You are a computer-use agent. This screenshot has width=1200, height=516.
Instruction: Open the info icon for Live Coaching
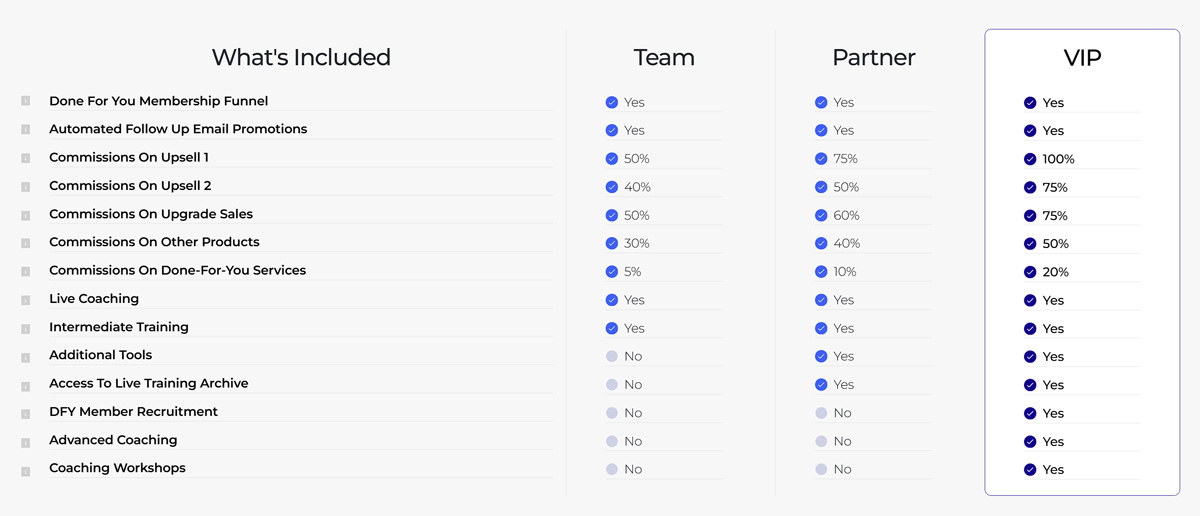[x=26, y=299]
